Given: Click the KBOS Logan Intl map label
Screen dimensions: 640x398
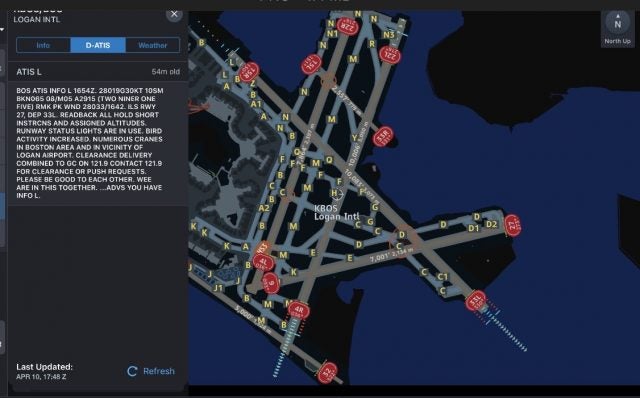Looking at the screenshot, I should tap(336, 213).
